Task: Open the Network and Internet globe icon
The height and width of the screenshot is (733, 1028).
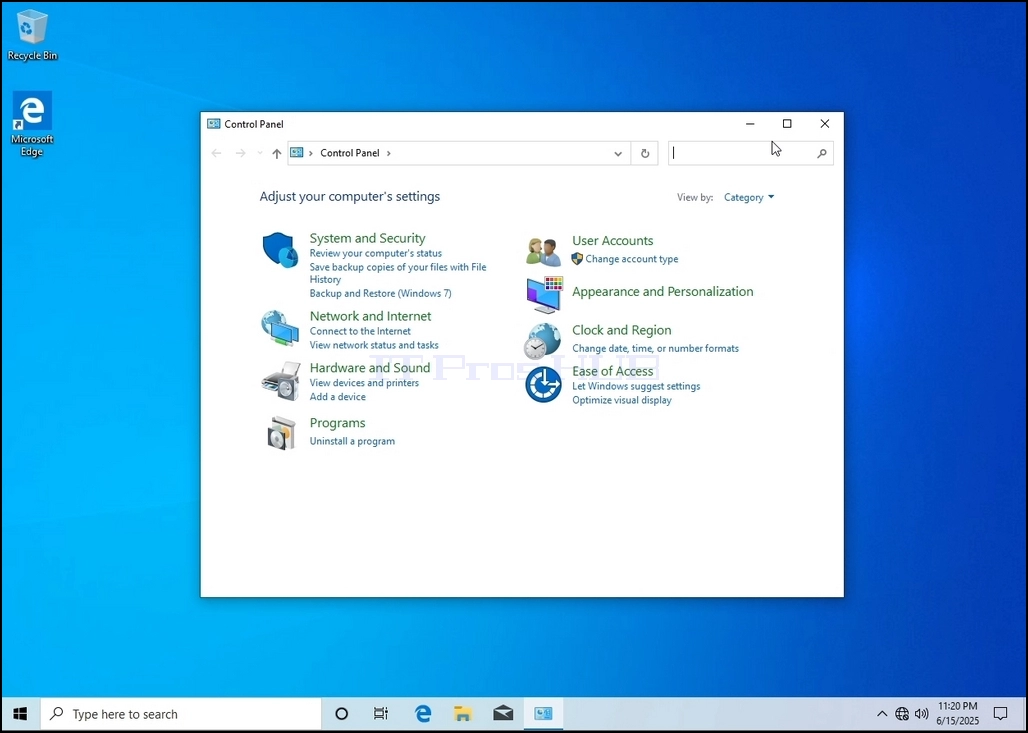Action: coord(281,328)
